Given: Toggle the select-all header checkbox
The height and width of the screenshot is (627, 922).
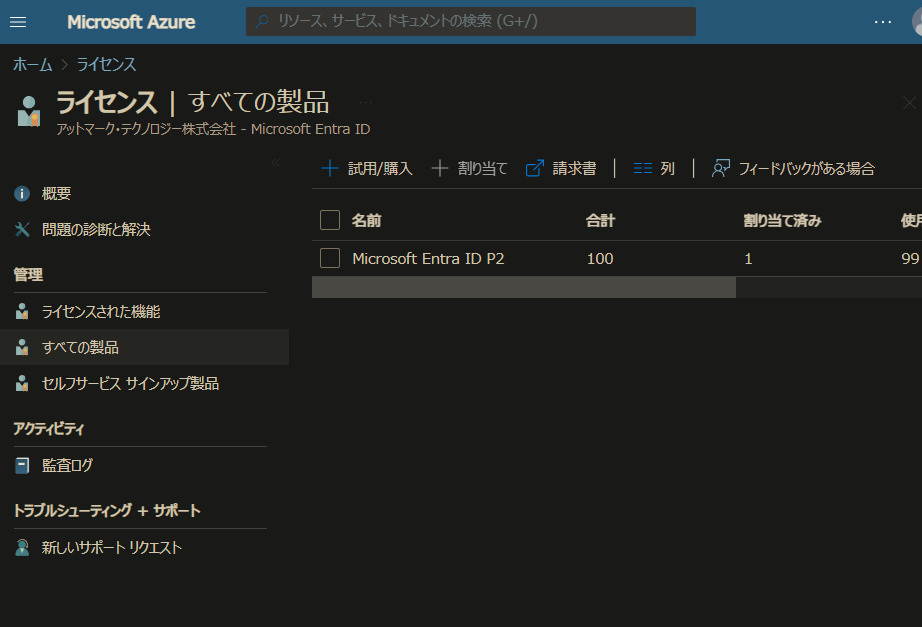Looking at the screenshot, I should tap(330, 220).
